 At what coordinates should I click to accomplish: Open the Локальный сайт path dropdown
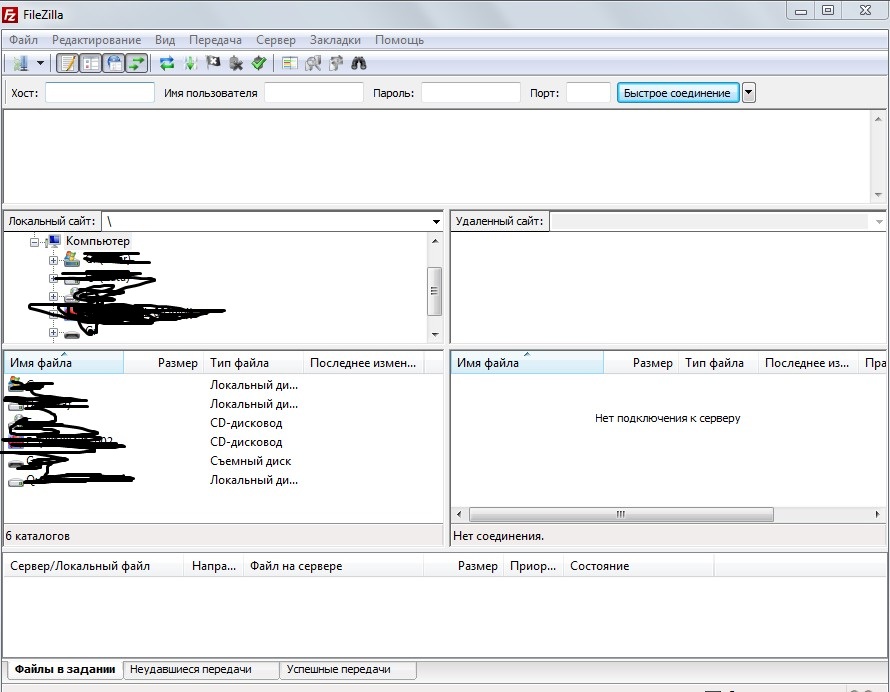pos(436,222)
